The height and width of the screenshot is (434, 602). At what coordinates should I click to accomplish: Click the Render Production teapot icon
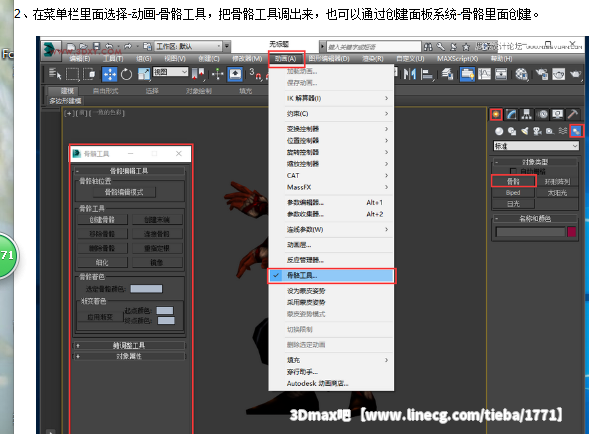(575, 74)
